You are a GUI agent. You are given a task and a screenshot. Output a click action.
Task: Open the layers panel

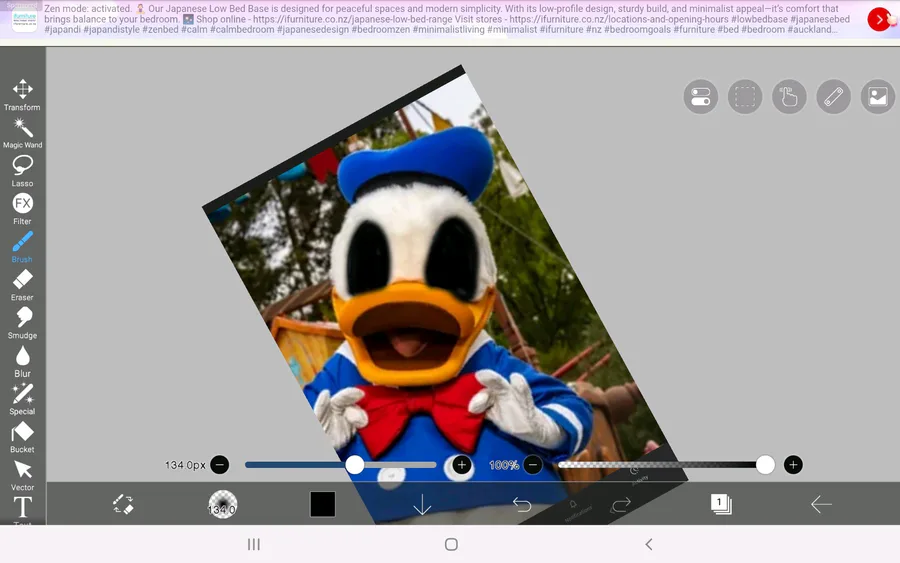tap(721, 504)
